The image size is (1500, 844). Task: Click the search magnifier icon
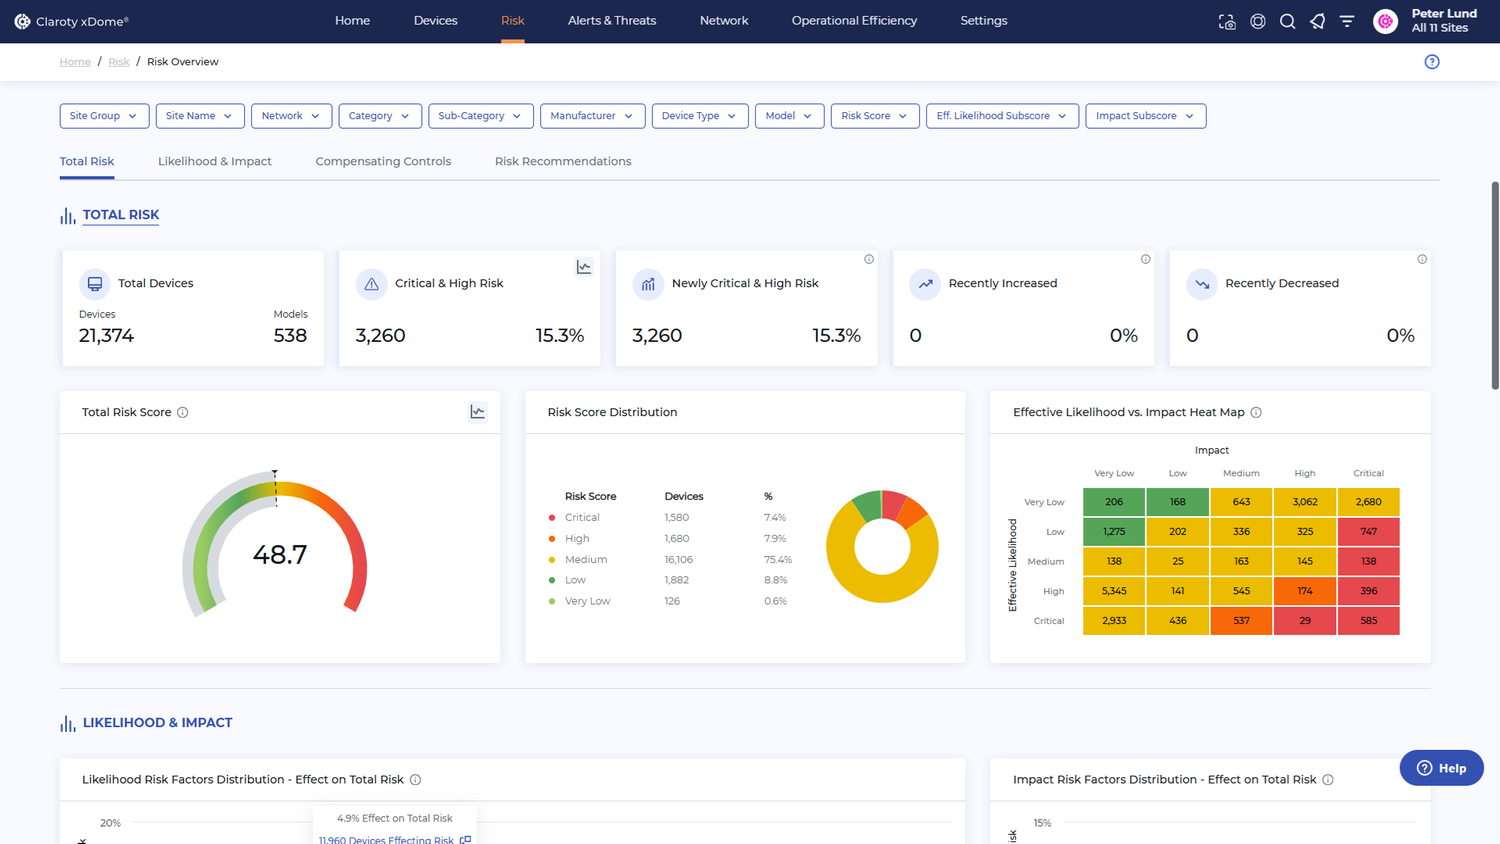1288,21
